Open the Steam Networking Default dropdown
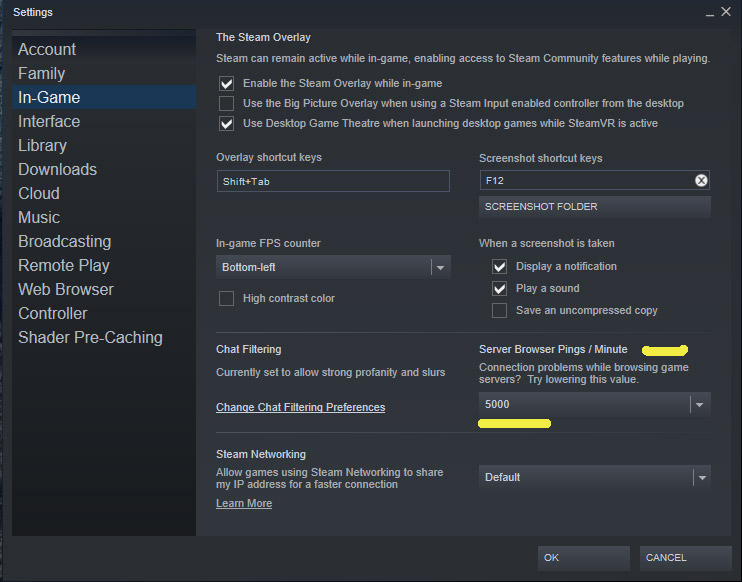 (594, 477)
